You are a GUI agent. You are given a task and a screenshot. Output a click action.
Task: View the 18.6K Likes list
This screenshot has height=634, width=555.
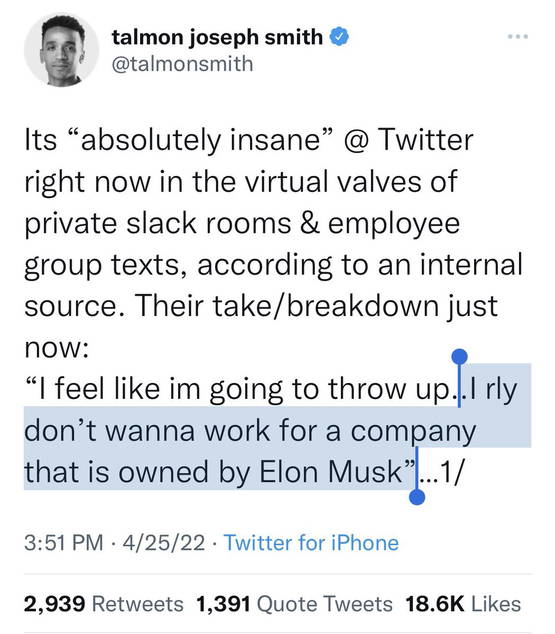(463, 604)
